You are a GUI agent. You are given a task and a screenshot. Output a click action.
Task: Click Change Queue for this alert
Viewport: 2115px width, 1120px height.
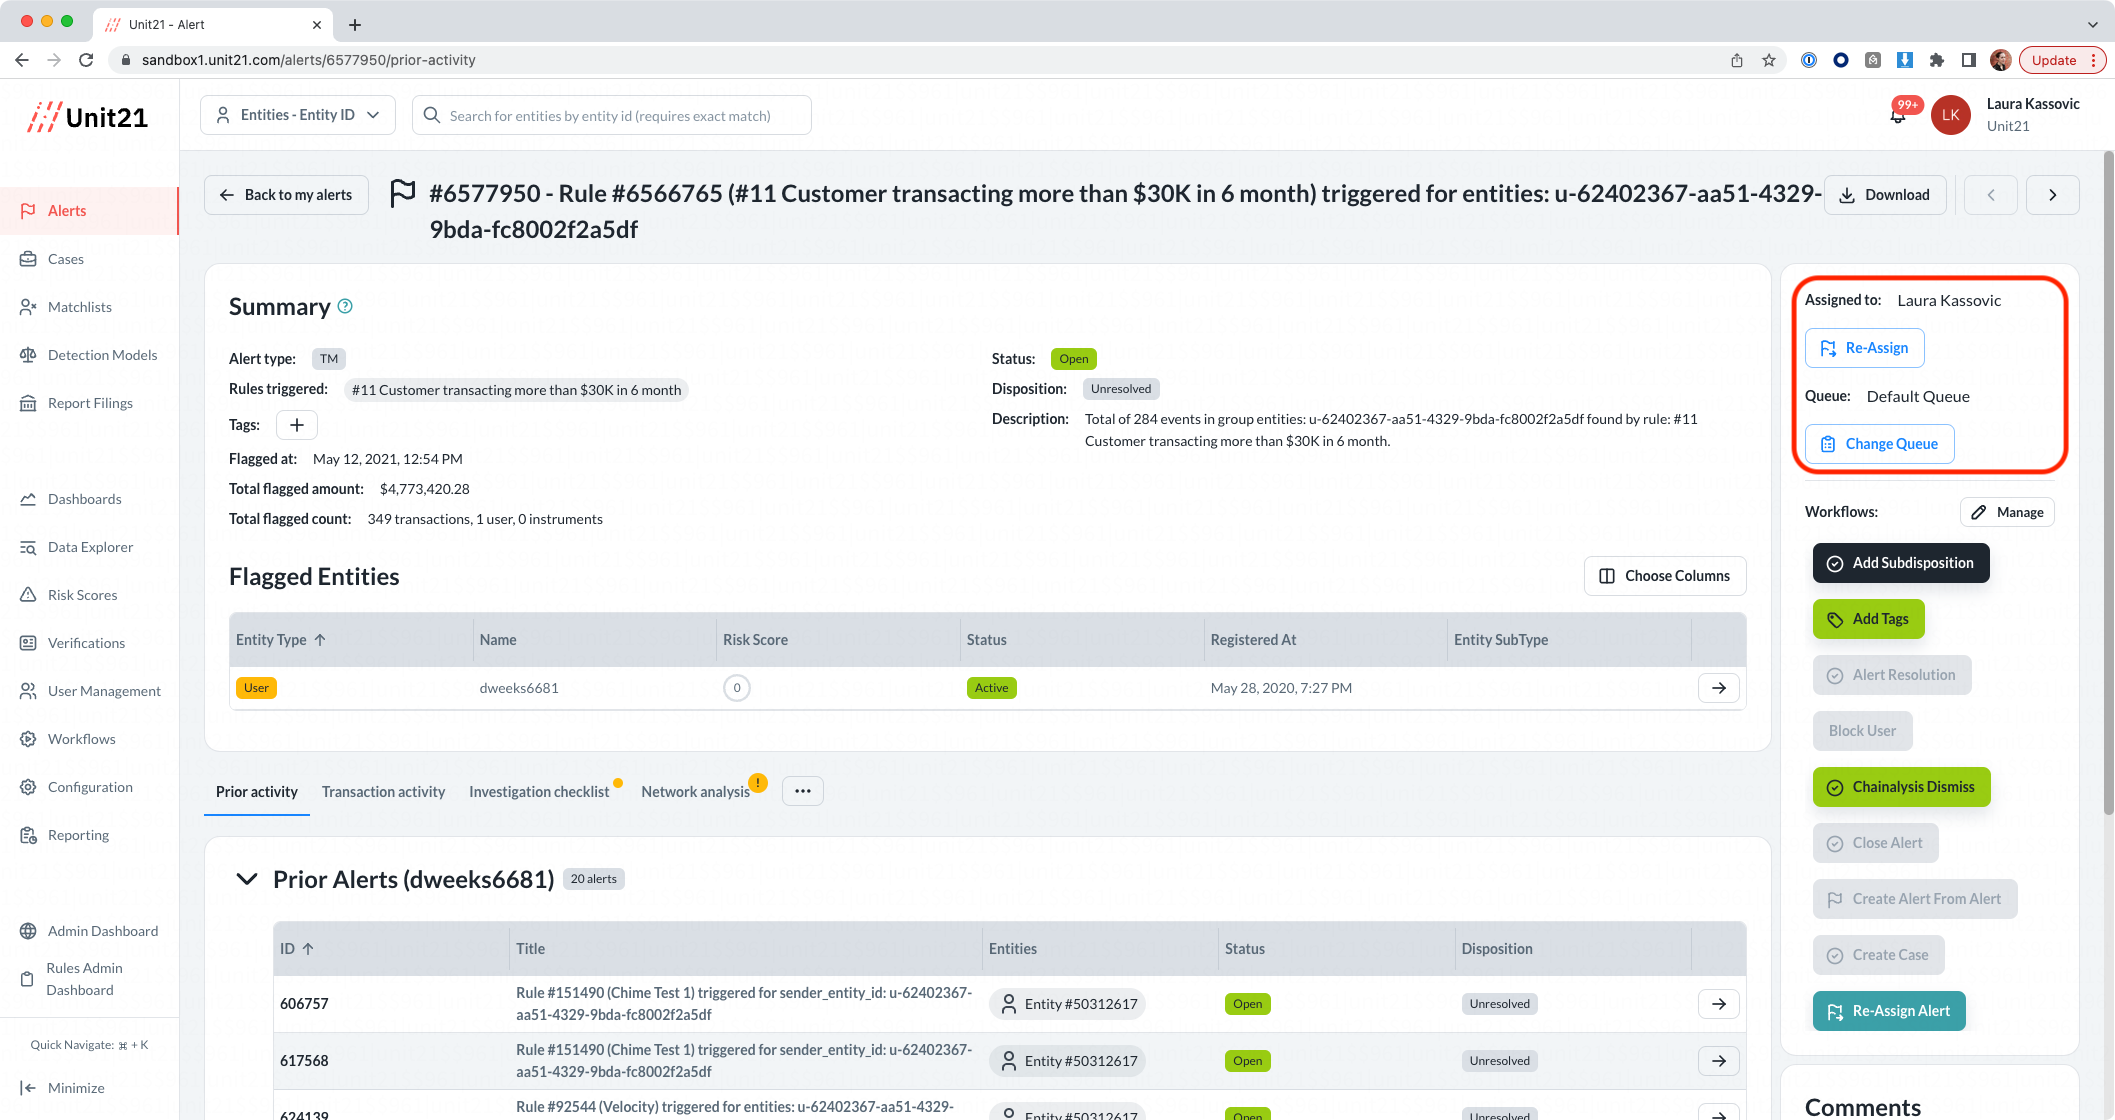pyautogui.click(x=1879, y=443)
